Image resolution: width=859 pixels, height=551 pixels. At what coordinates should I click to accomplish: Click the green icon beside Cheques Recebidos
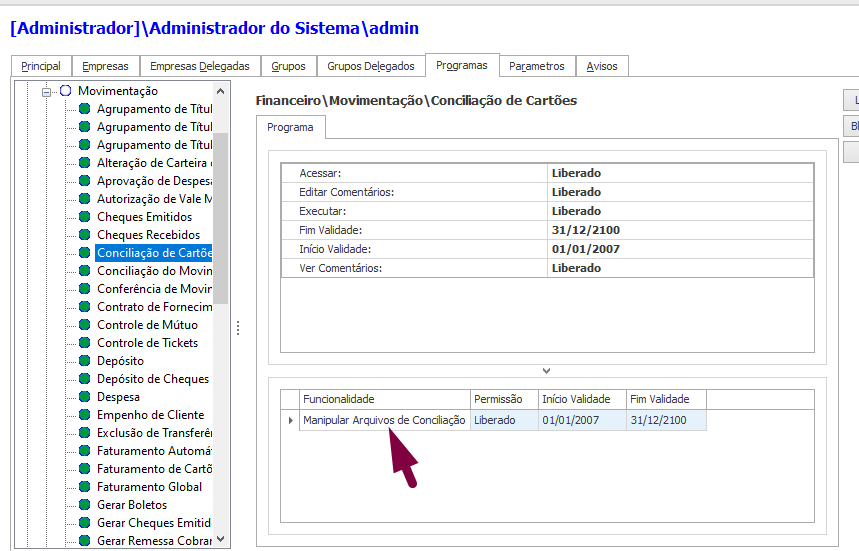85,235
